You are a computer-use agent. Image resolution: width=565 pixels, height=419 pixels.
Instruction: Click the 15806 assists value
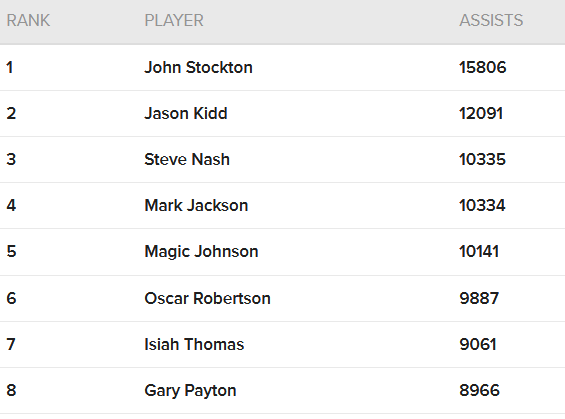point(483,67)
